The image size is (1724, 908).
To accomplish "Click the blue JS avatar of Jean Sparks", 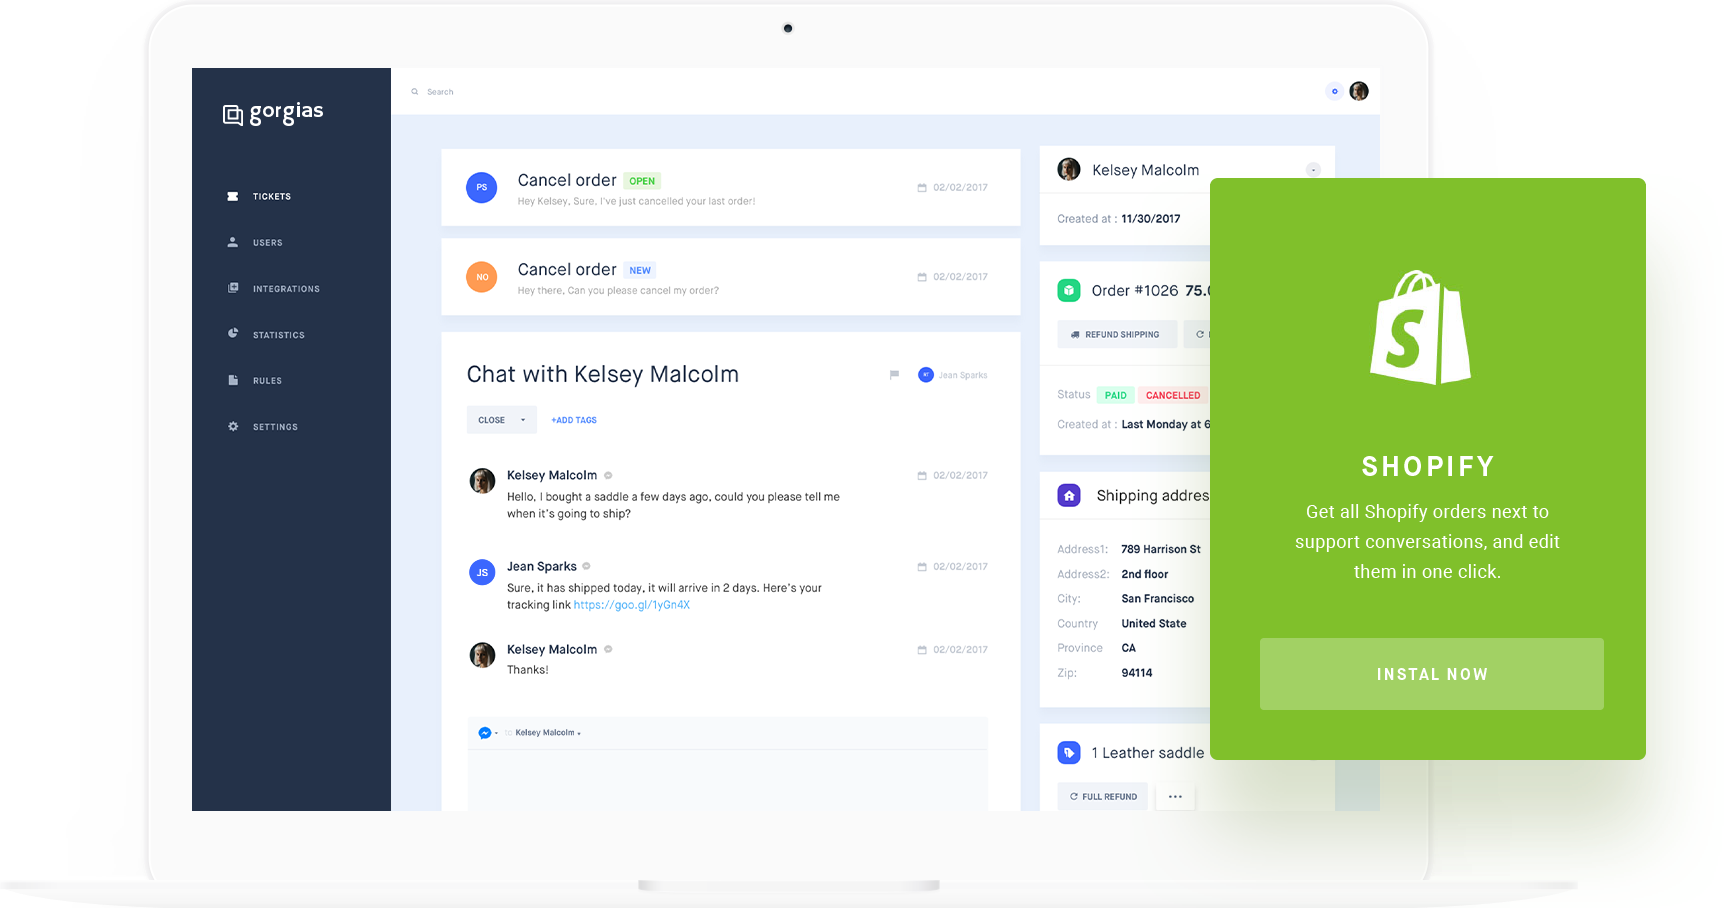I will 482,572.
